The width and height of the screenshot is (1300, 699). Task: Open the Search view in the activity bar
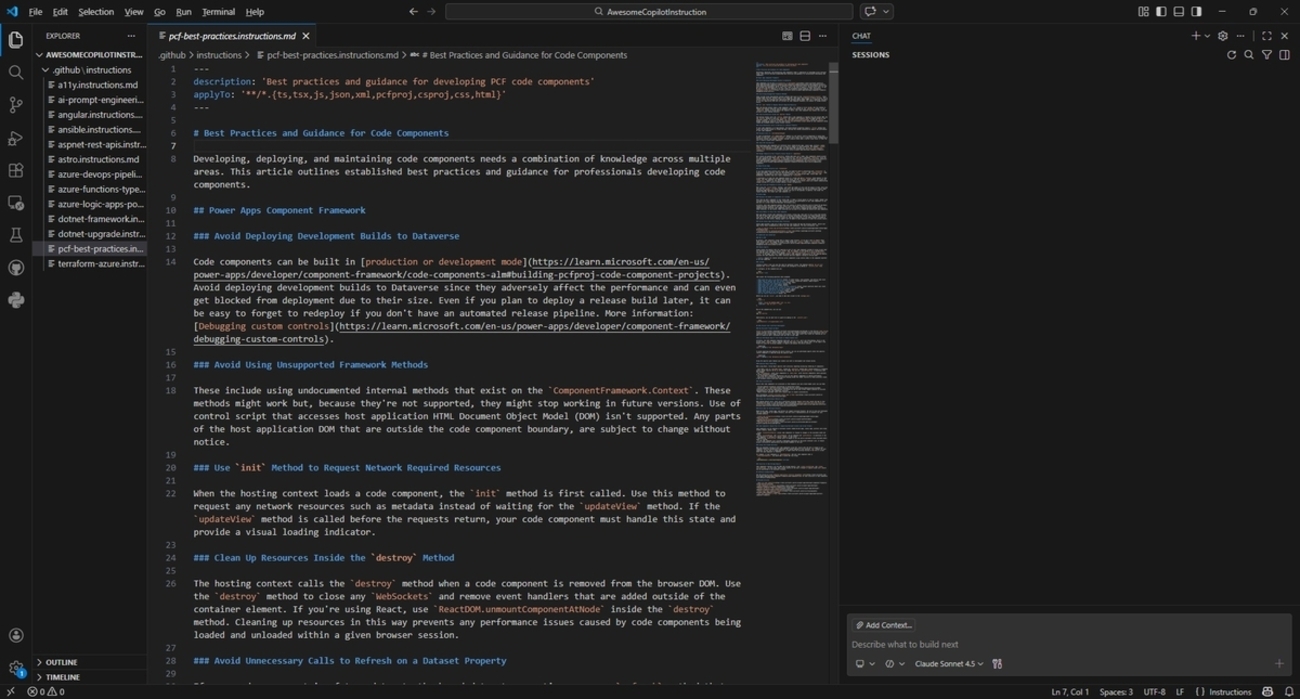coord(16,72)
